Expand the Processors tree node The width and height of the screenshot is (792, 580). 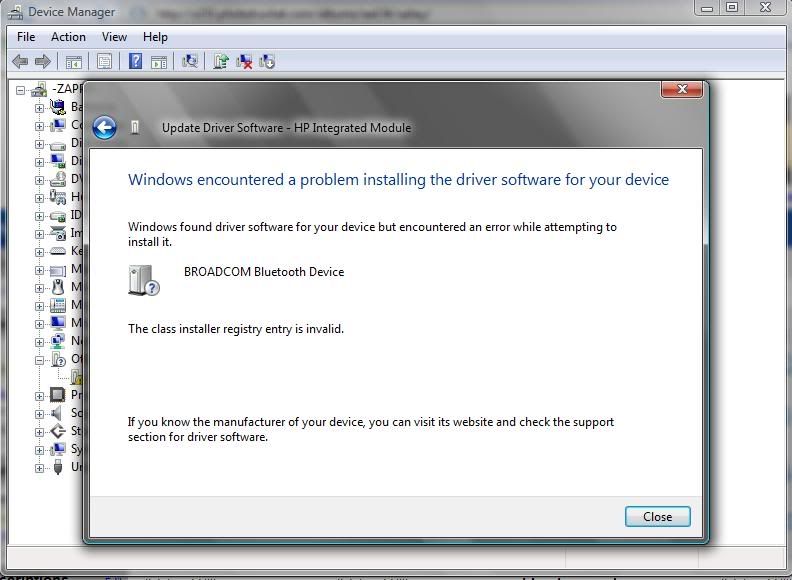coord(39,396)
